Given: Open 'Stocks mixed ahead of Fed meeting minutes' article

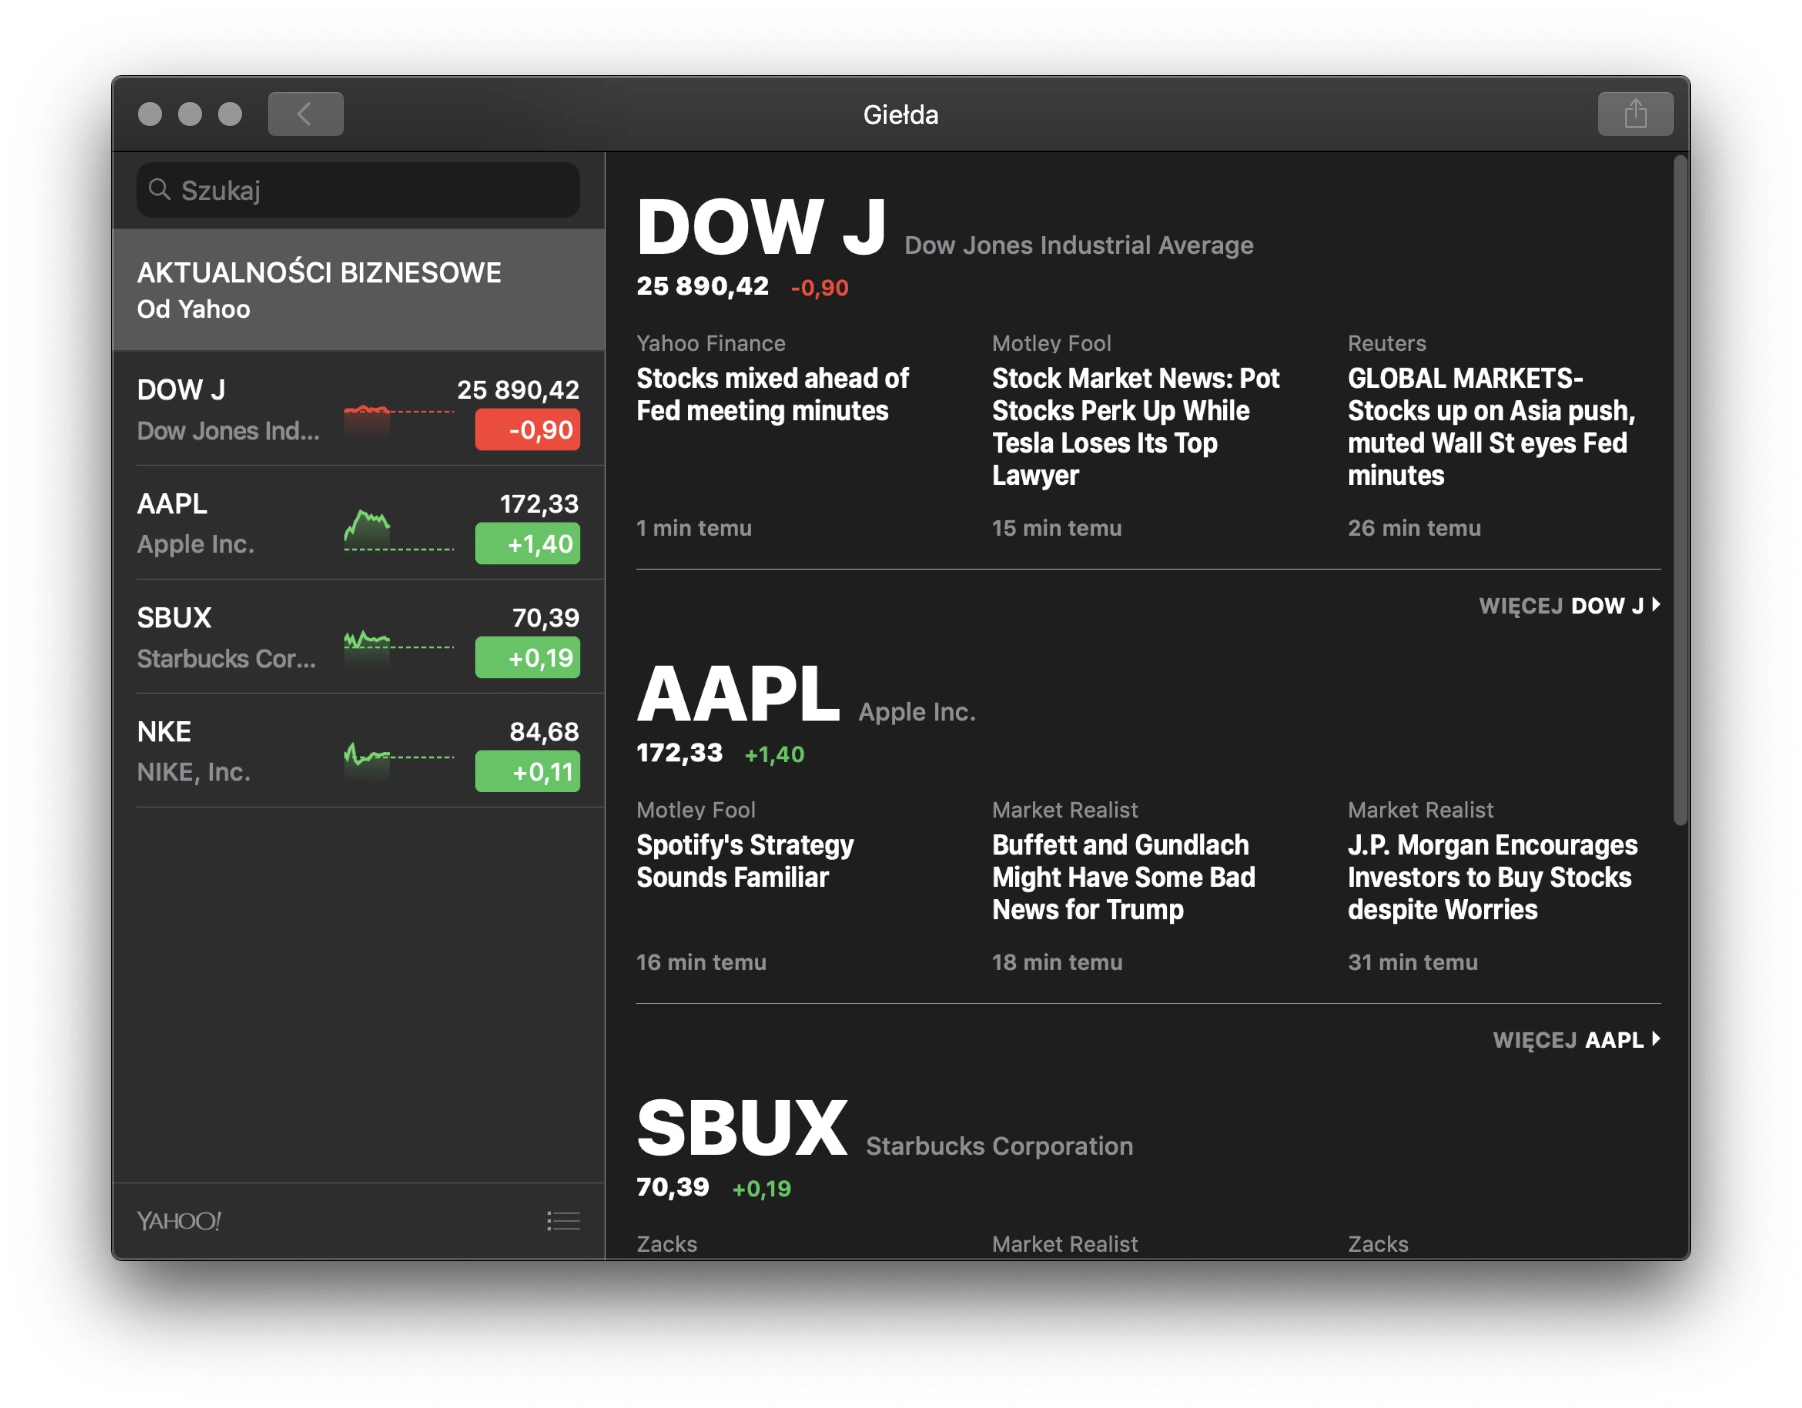Looking at the screenshot, I should (772, 395).
